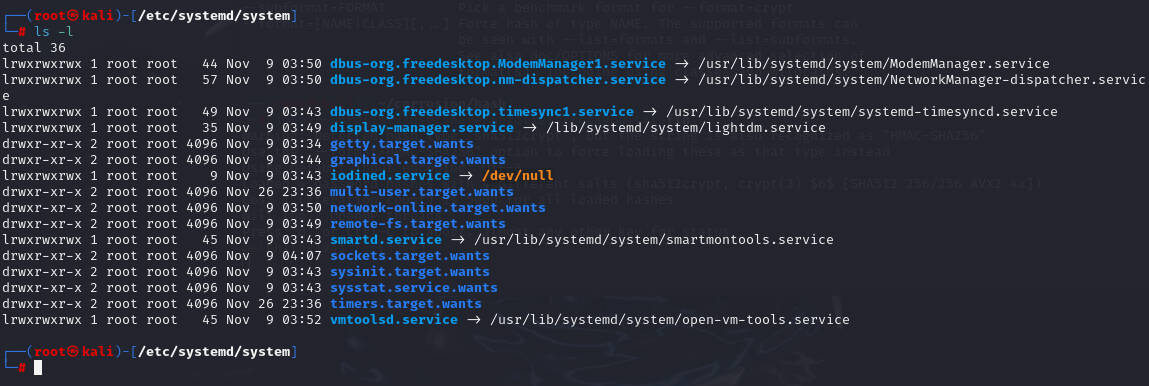The image size is (1149, 386).
Task: Click timers.target.wants directory entry
Action: point(406,304)
